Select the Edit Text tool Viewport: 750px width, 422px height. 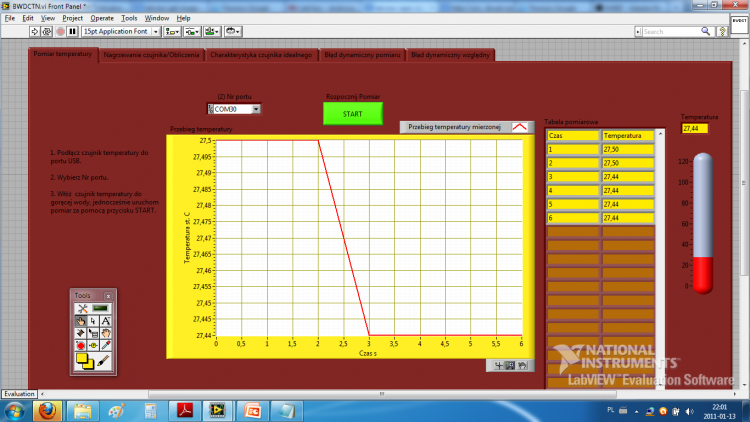tap(106, 321)
